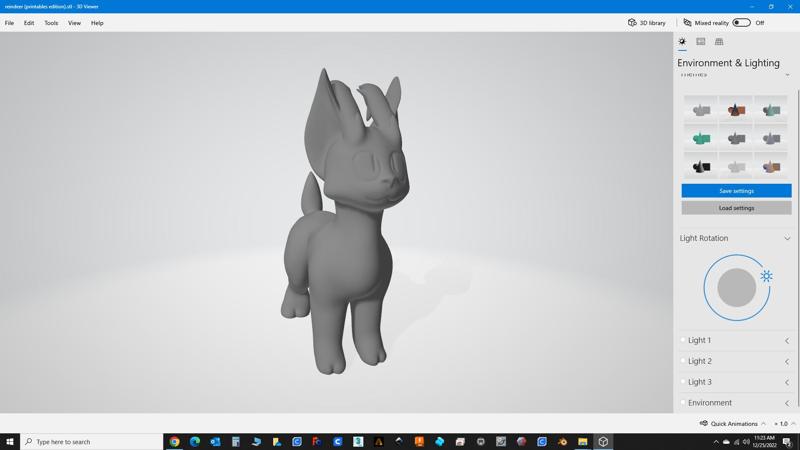Screen dimensions: 800x450
Task: Select the pale white theme in bottom row
Action: pos(736,166)
